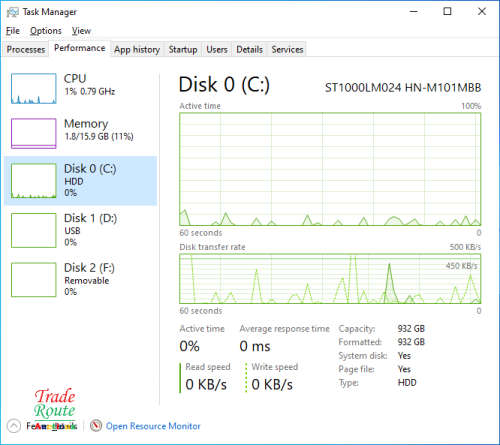
Task: Click the 500 KB/s scale label
Action: [465, 247]
